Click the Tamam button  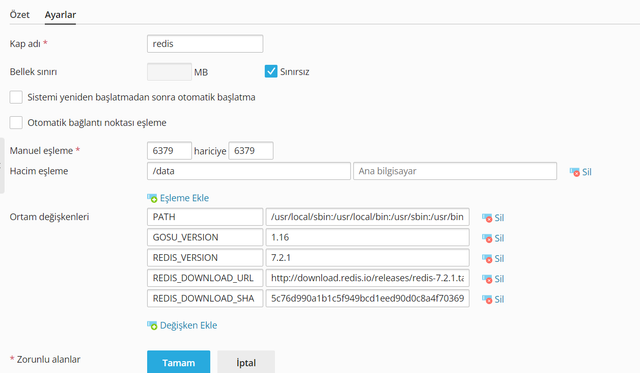click(178, 362)
